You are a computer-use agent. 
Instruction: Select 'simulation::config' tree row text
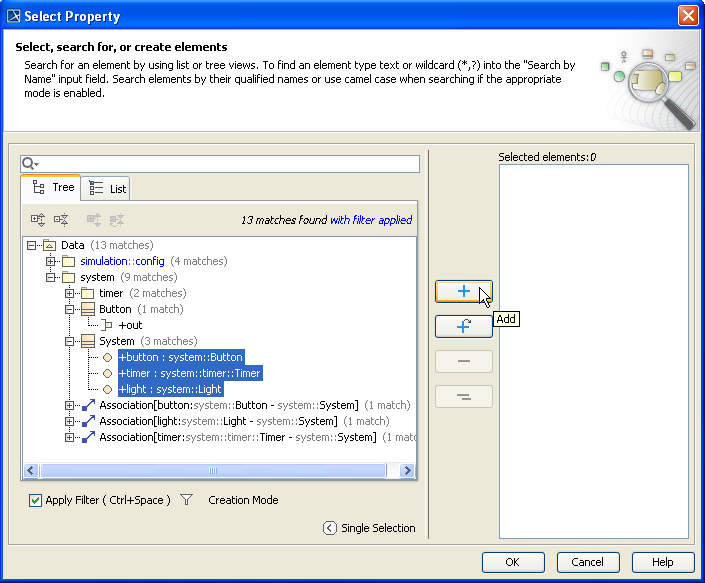click(122, 261)
